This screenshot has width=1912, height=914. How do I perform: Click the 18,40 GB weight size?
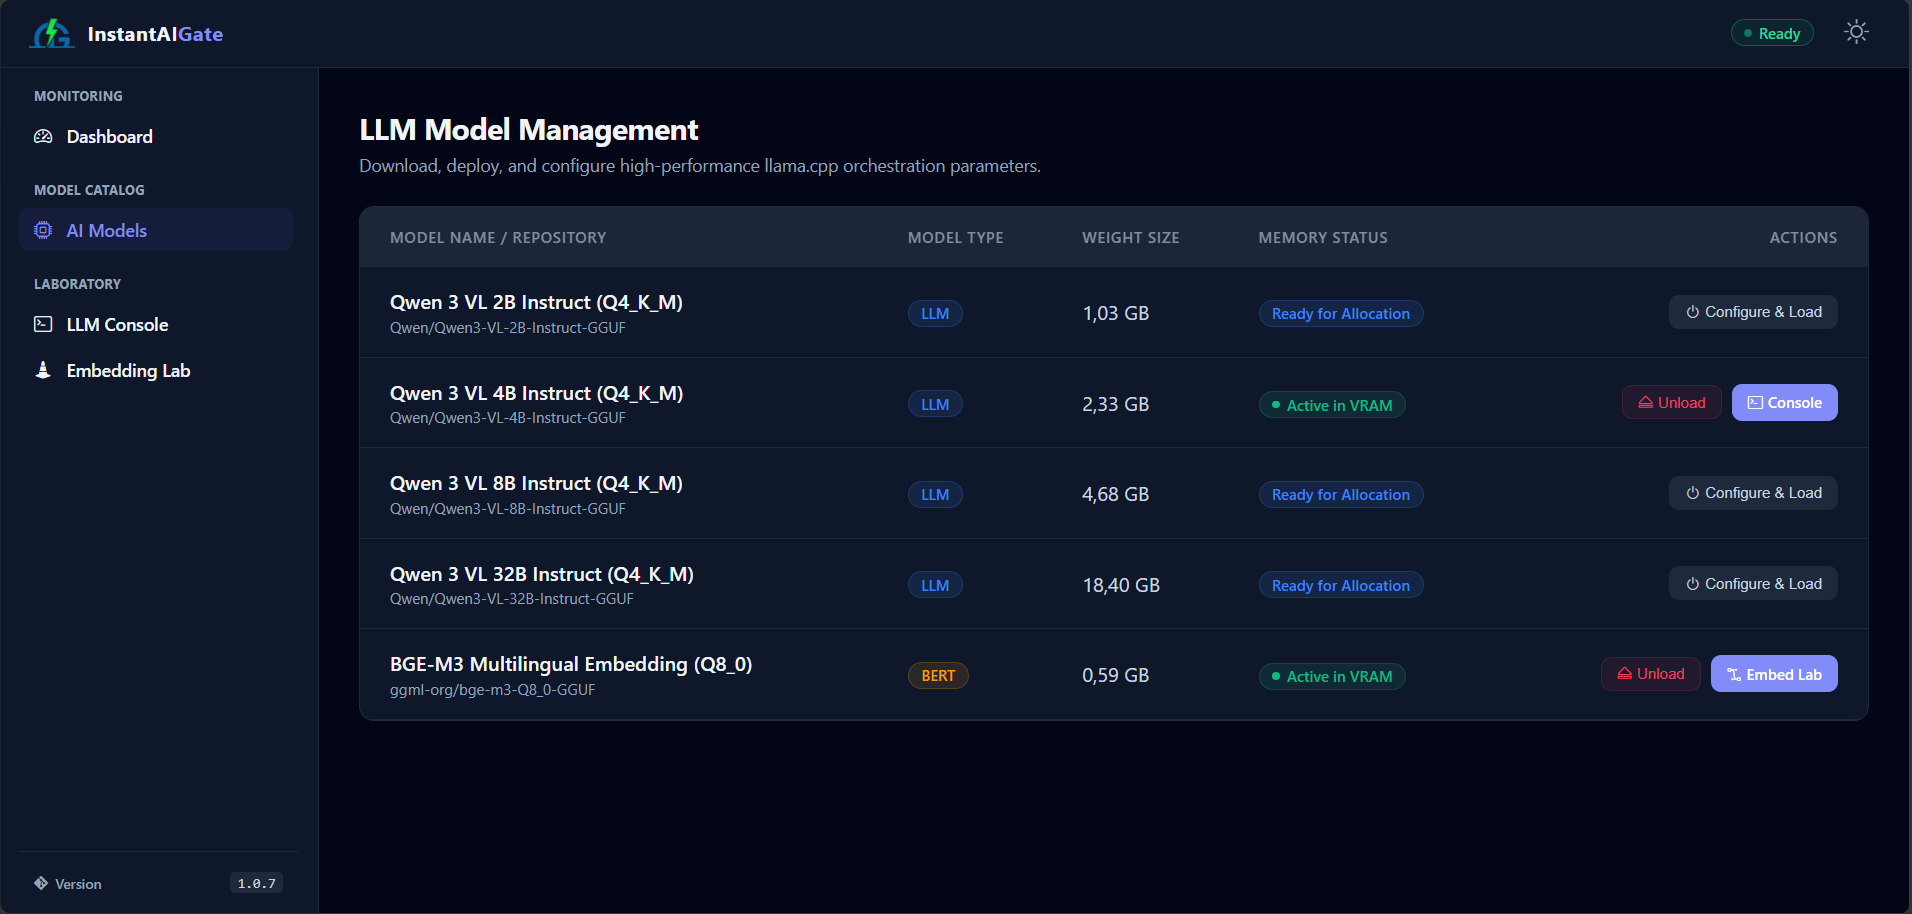tap(1121, 585)
